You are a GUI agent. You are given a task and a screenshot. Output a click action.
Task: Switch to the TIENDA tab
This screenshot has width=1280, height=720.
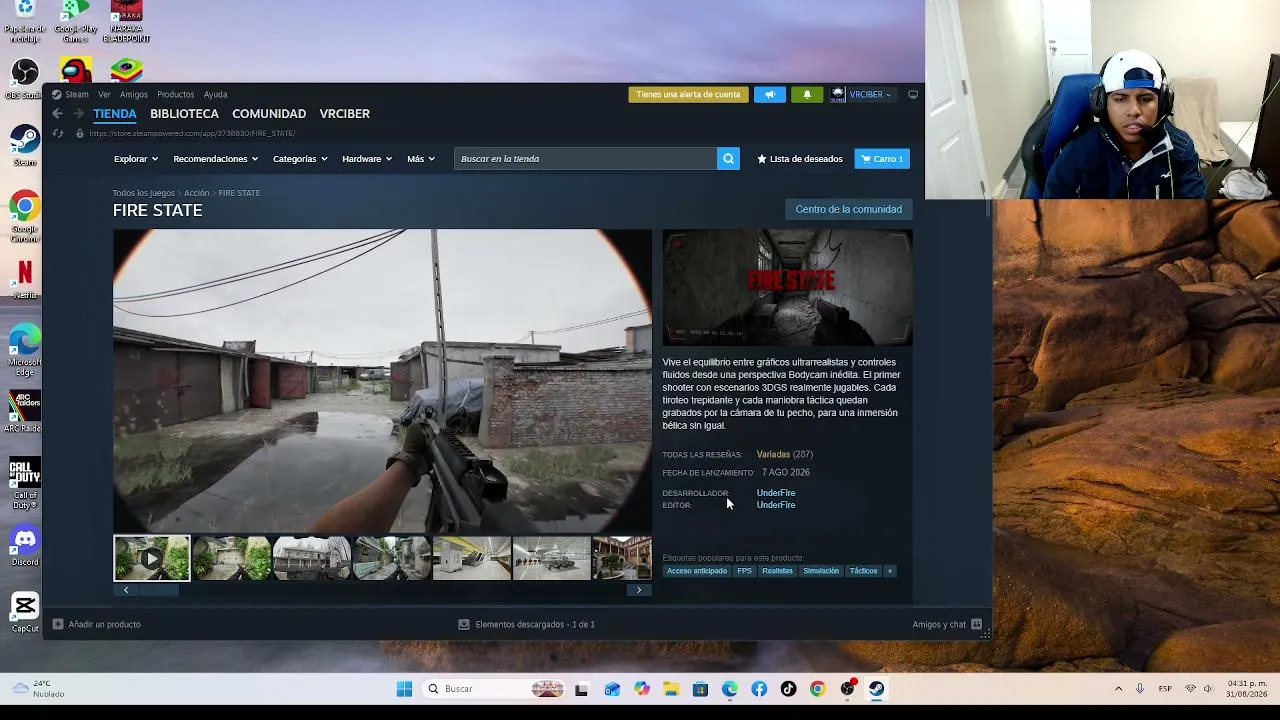point(115,114)
